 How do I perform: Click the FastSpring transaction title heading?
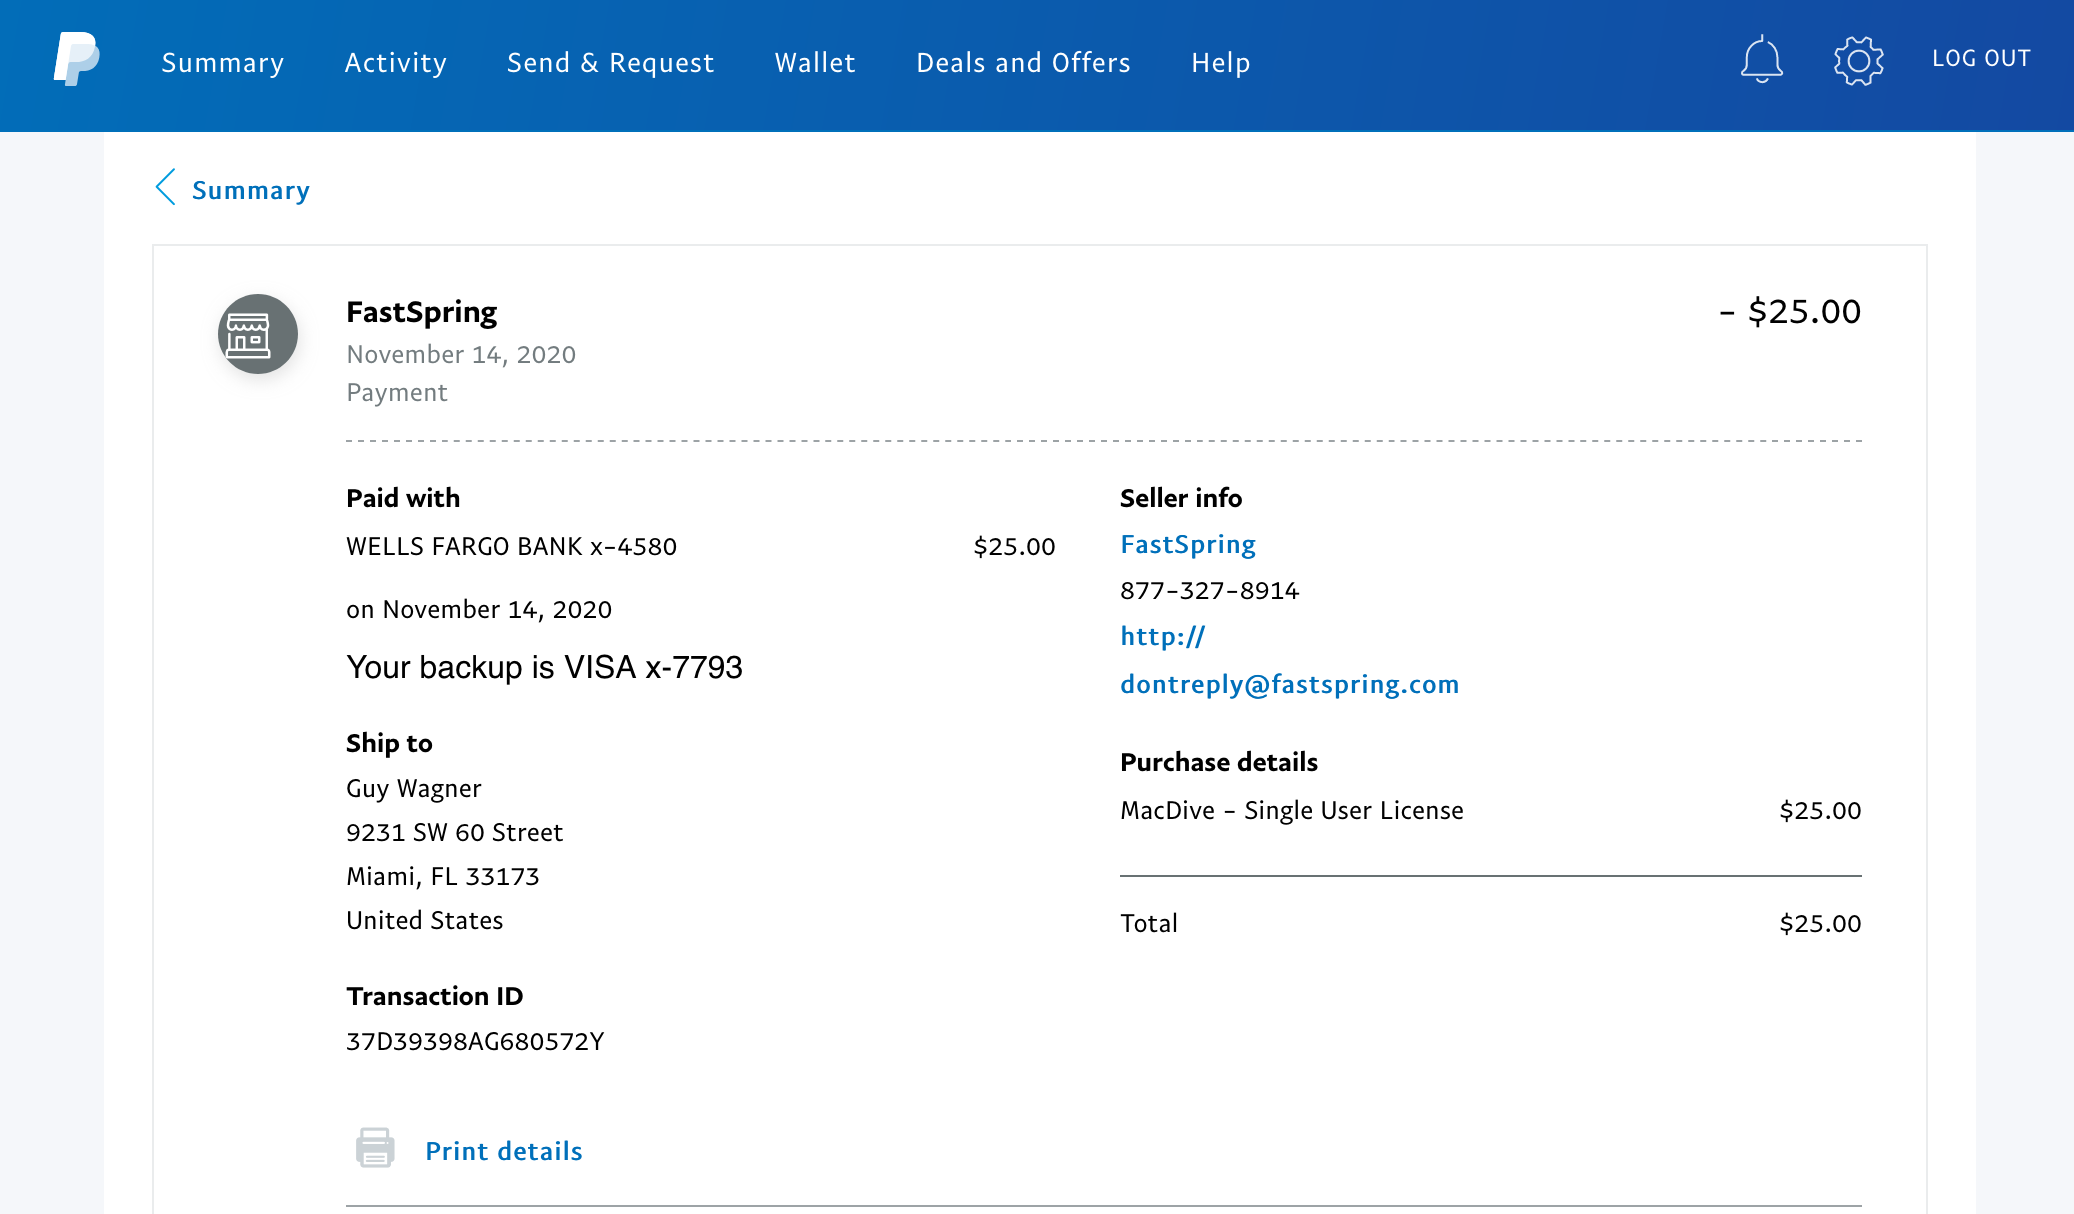(421, 312)
